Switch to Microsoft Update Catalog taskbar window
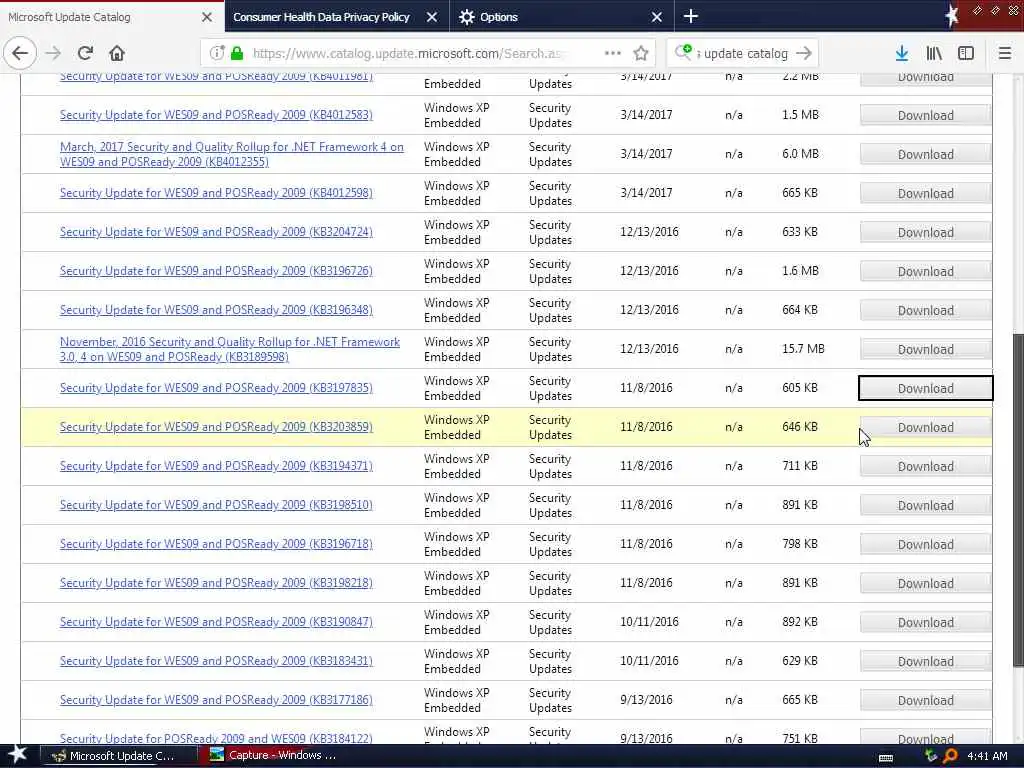 (x=119, y=756)
